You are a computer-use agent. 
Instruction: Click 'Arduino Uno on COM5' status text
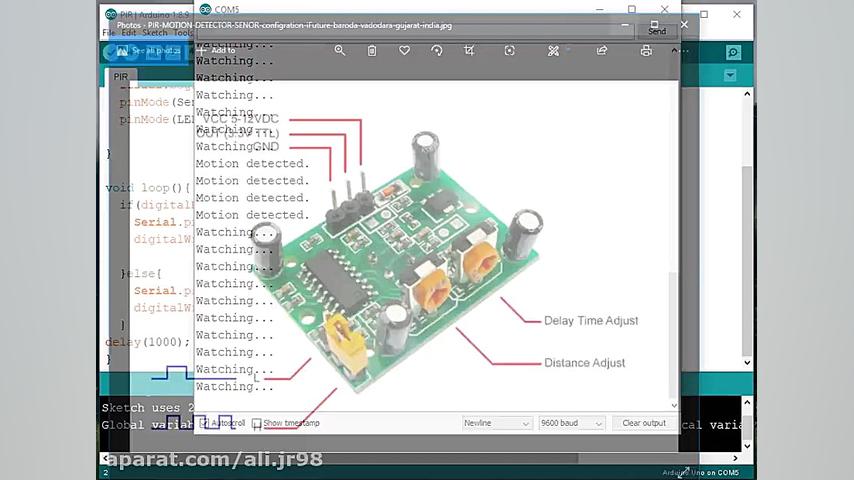(701, 473)
